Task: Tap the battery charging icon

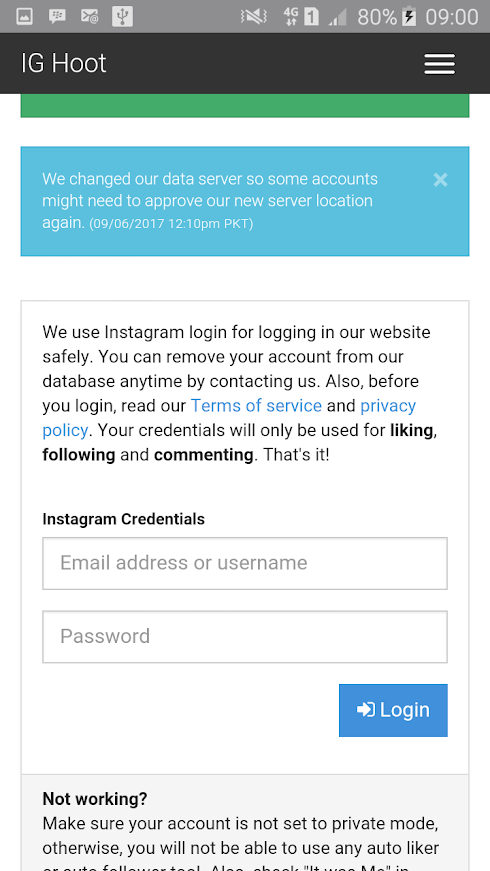Action: point(409,17)
